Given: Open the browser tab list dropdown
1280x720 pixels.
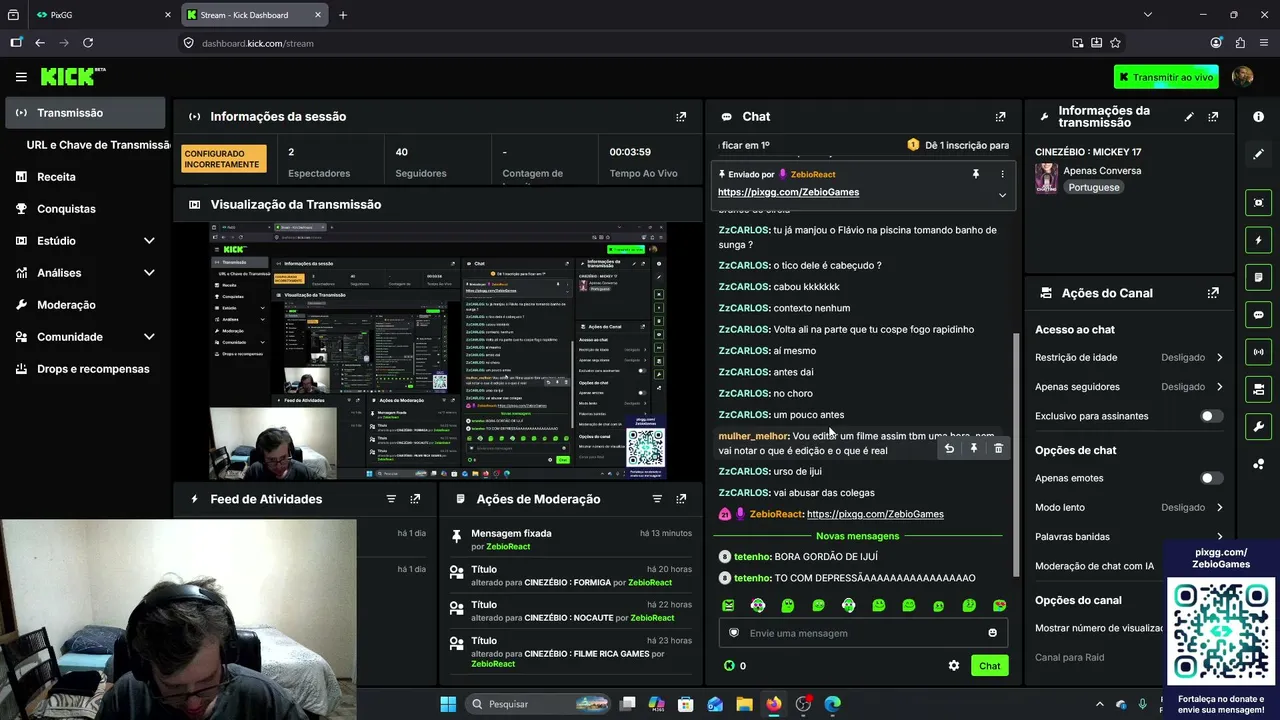Looking at the screenshot, I should point(1148,15).
